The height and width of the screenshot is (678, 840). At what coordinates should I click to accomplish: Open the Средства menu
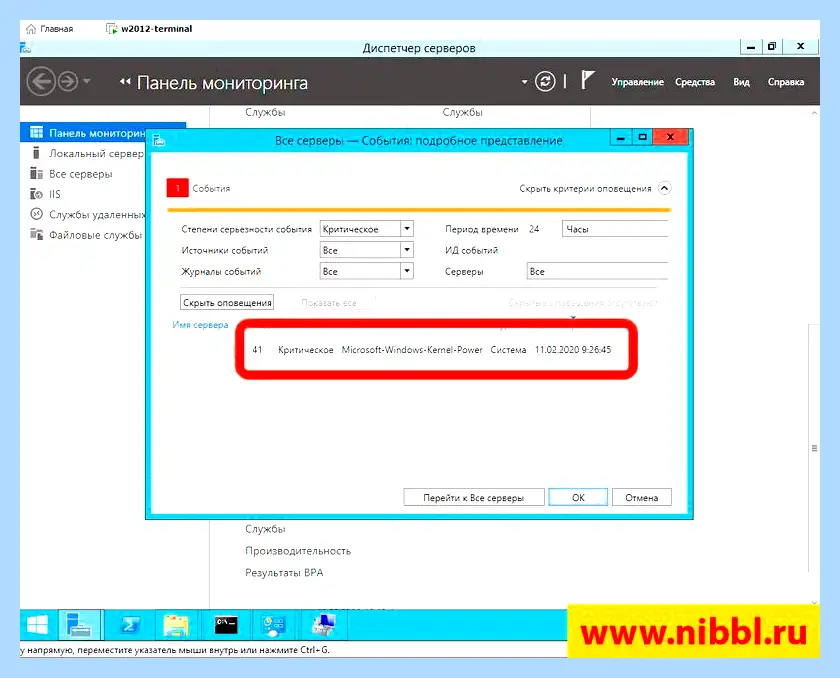point(695,82)
